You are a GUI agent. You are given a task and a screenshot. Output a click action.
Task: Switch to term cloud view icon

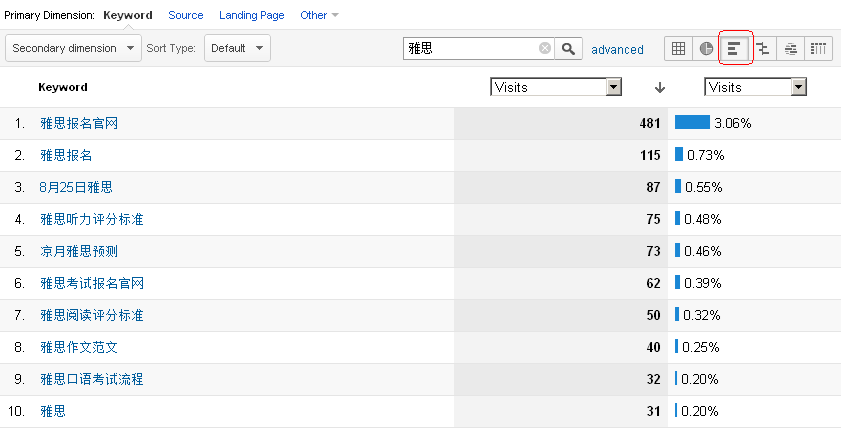pyautogui.click(x=791, y=49)
